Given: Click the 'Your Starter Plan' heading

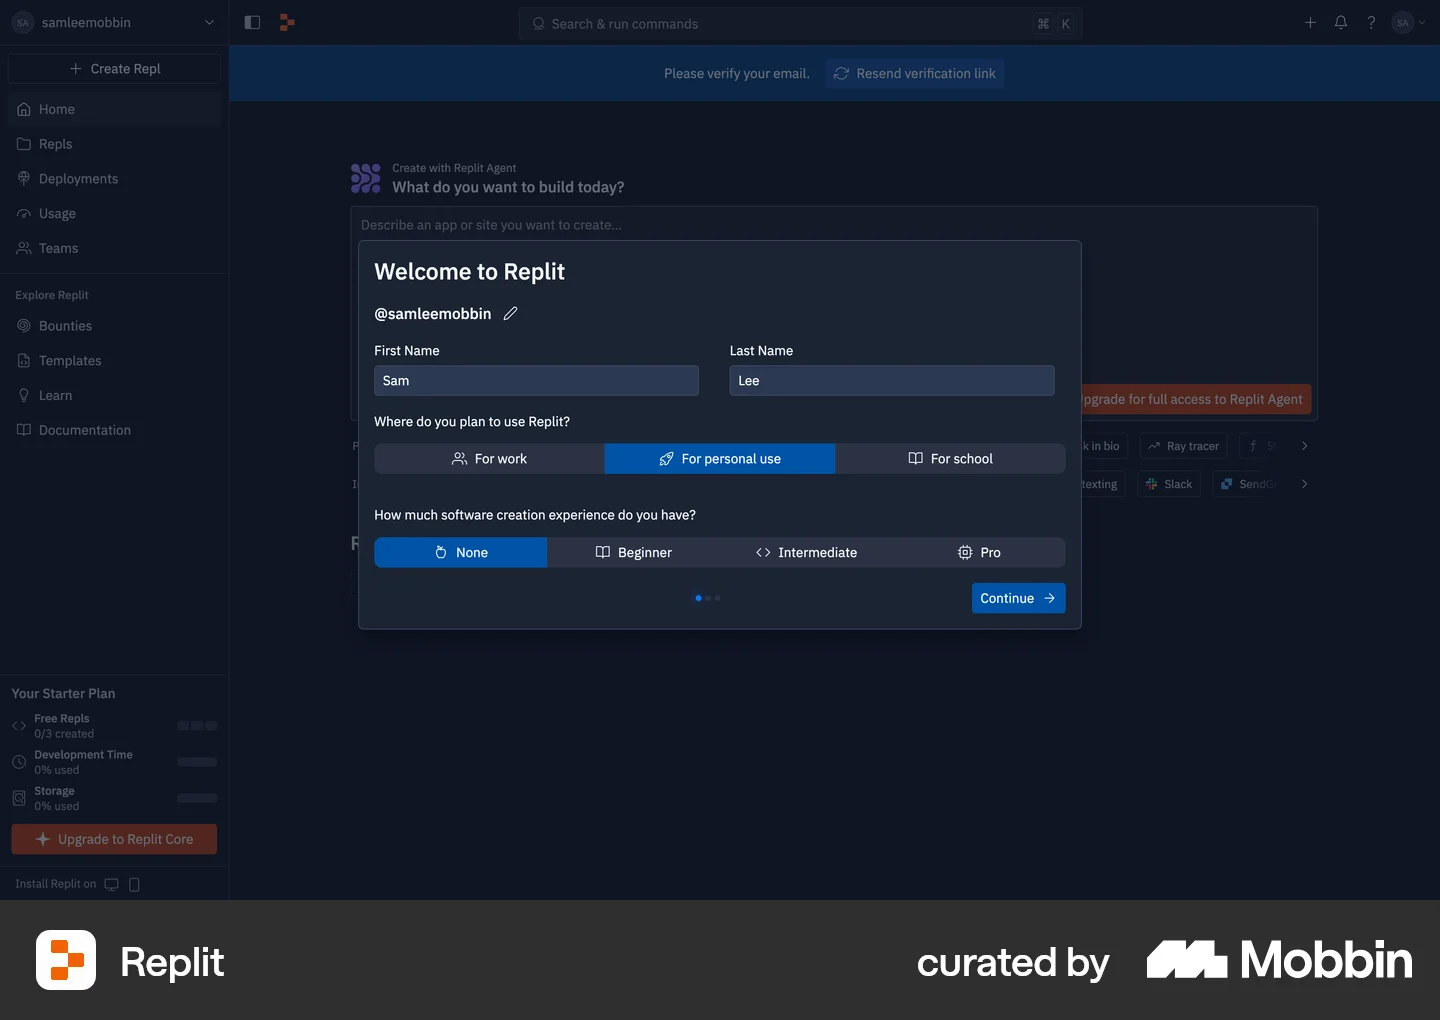Looking at the screenshot, I should pyautogui.click(x=63, y=693).
